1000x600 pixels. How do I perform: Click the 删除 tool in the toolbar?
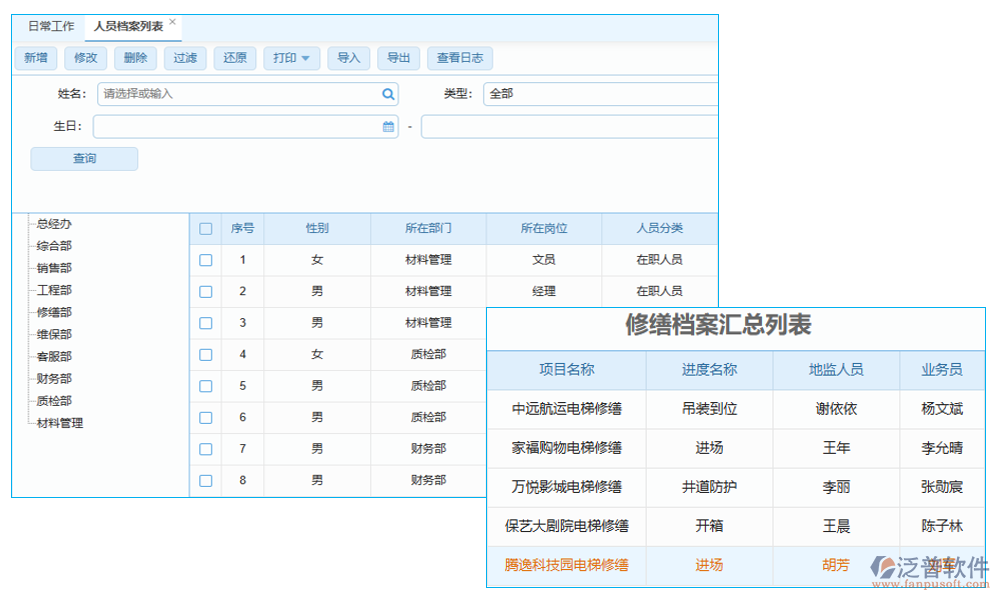click(x=135, y=58)
